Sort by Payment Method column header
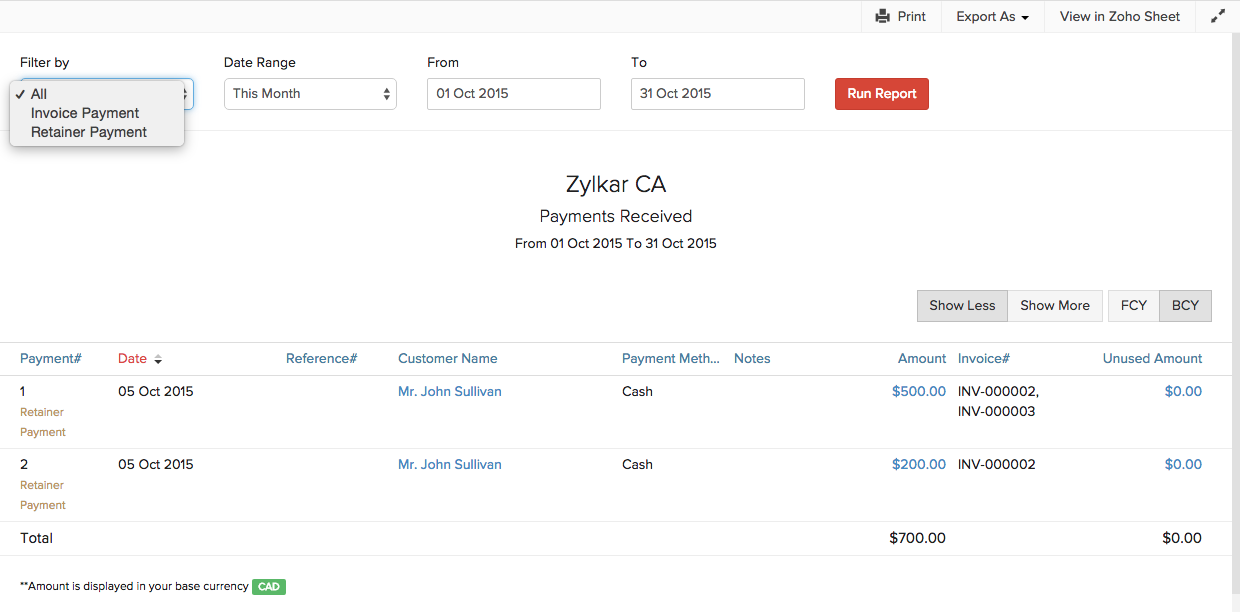Image resolution: width=1240 pixels, height=612 pixels. pos(671,359)
